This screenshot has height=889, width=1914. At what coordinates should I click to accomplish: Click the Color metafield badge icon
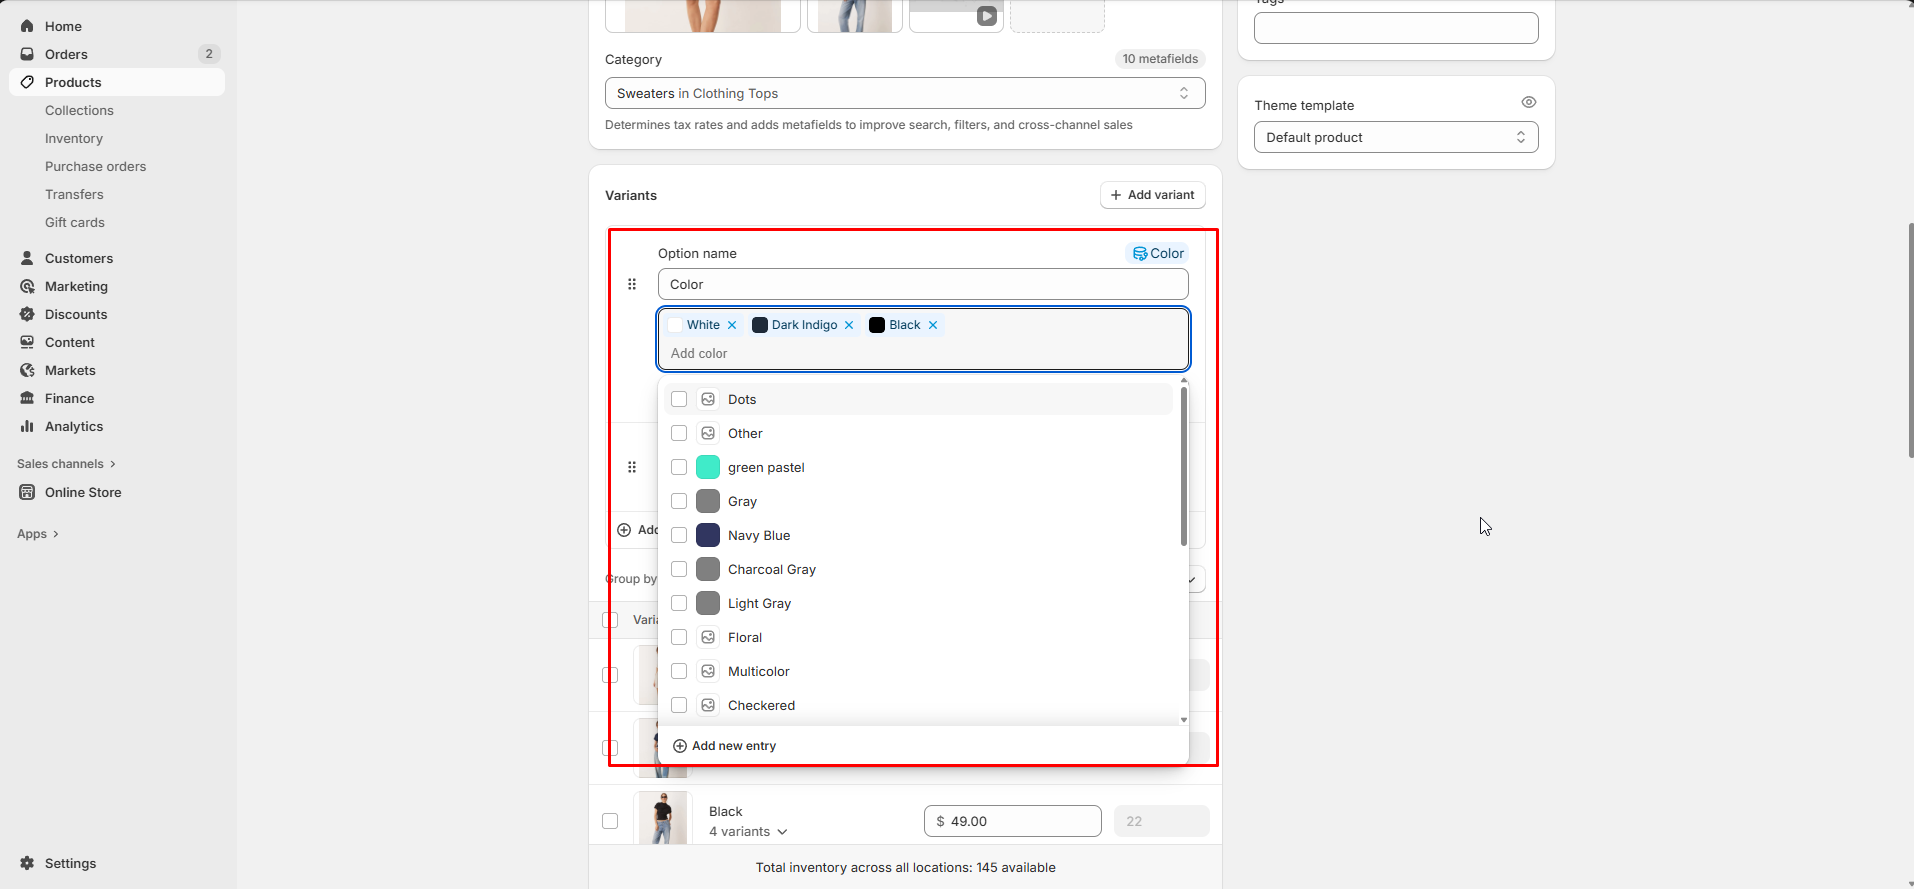1140,254
